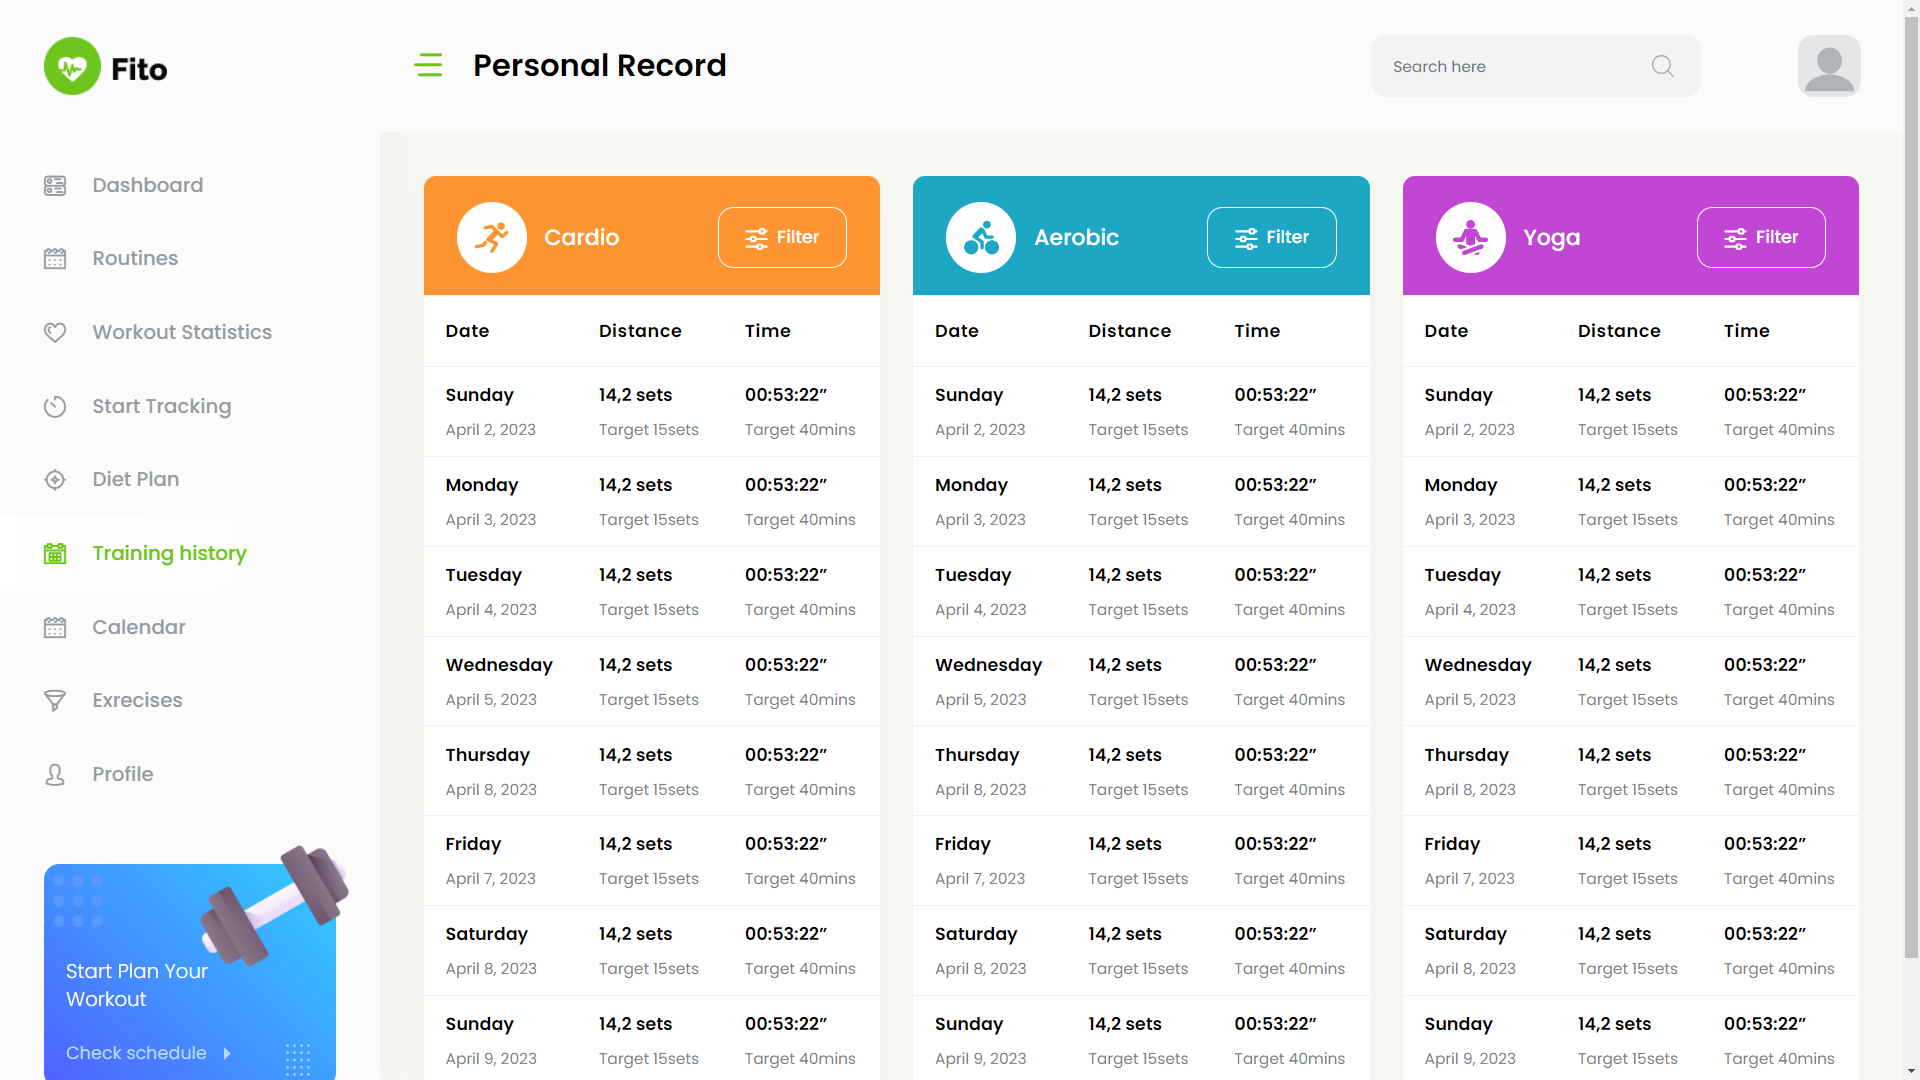This screenshot has height=1080, width=1920.
Task: Click the Routines sidebar link
Action: [x=135, y=258]
